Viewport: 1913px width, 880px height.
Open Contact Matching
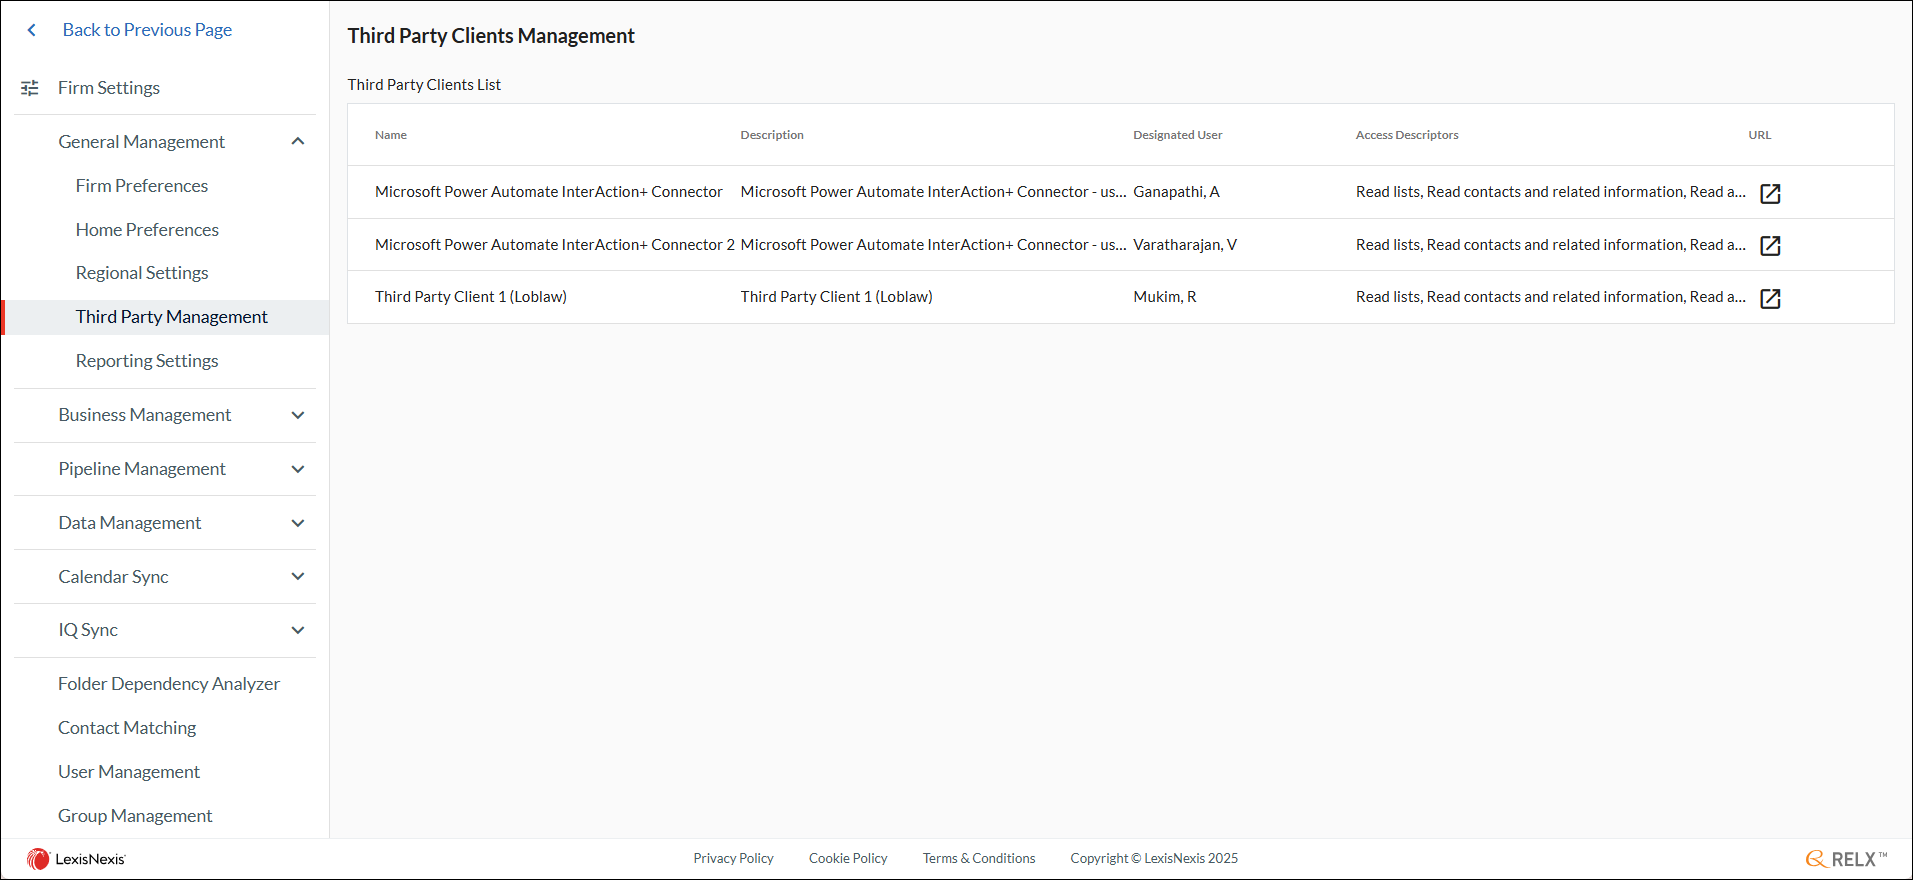pos(127,728)
